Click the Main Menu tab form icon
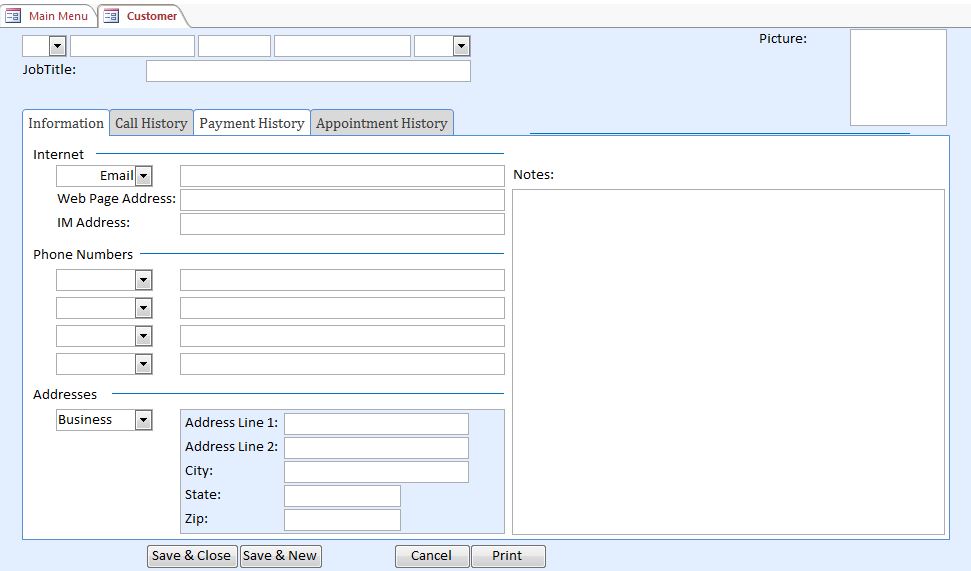The width and height of the screenshot is (971, 571). pos(14,16)
